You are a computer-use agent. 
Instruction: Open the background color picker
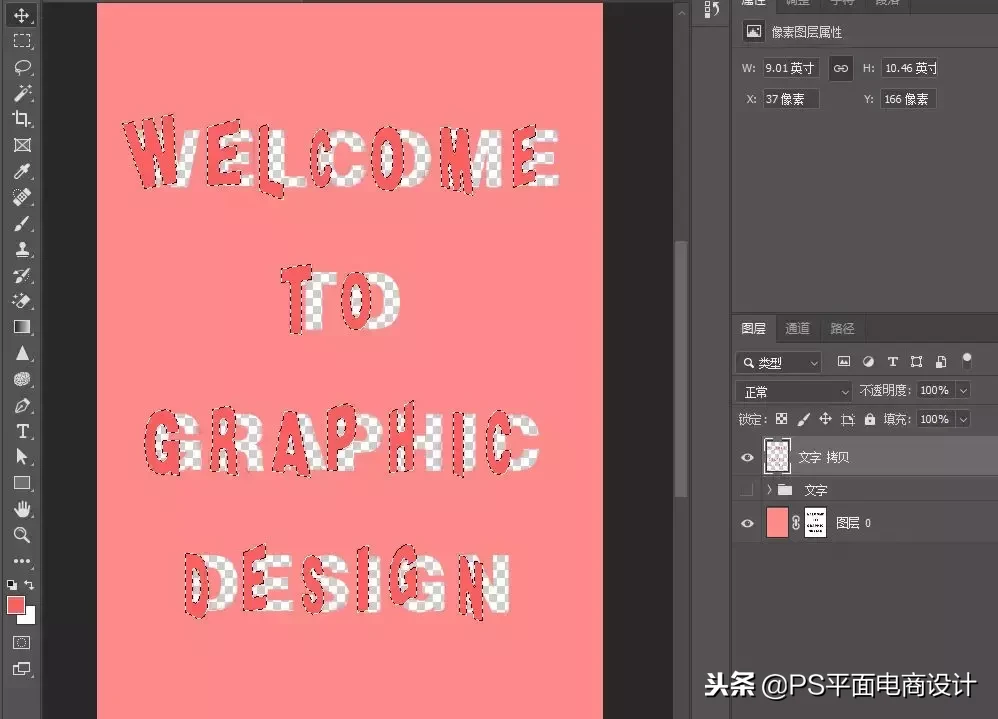(x=29, y=617)
